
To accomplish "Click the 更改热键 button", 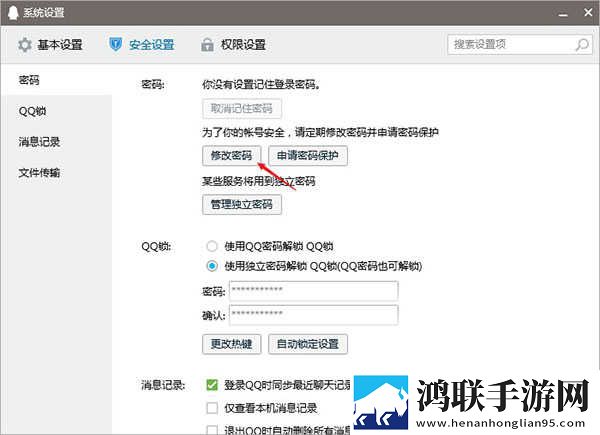I will (x=232, y=344).
